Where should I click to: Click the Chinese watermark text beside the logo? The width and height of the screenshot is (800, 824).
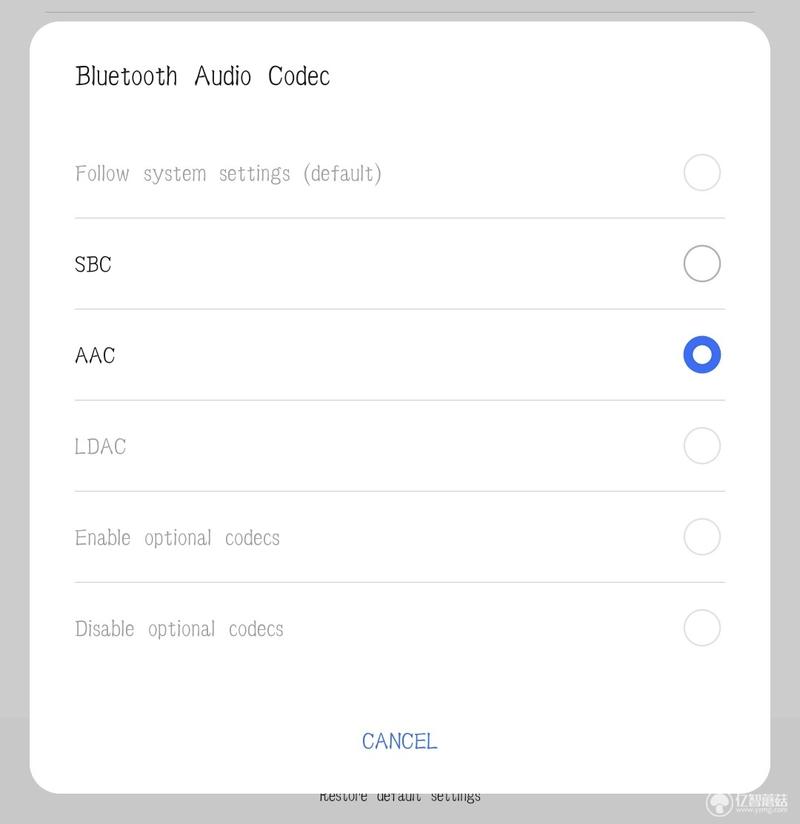click(761, 801)
